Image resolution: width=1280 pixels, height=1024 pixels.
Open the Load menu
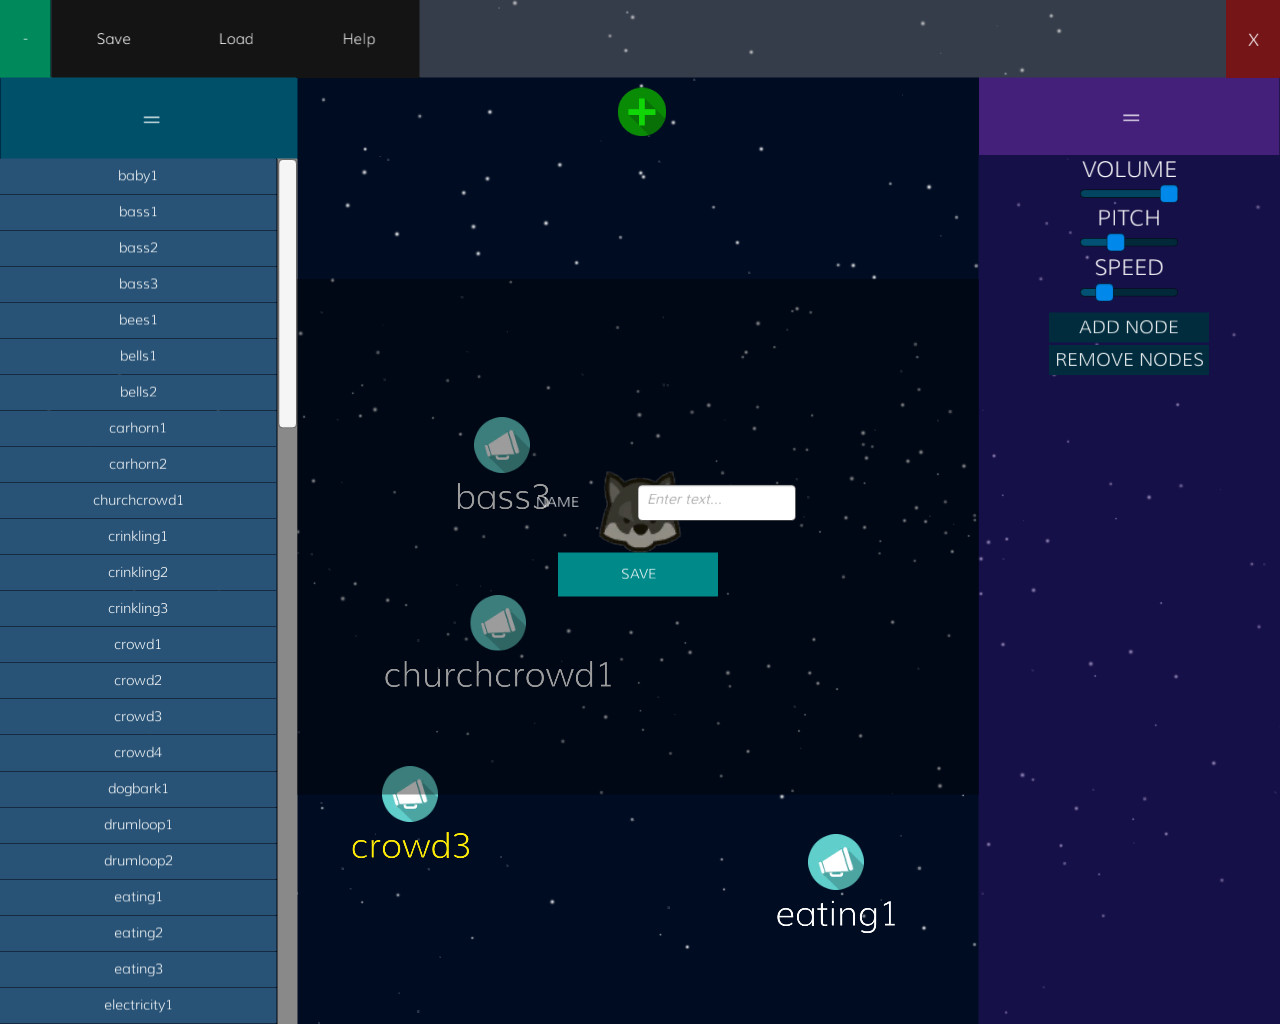click(236, 39)
